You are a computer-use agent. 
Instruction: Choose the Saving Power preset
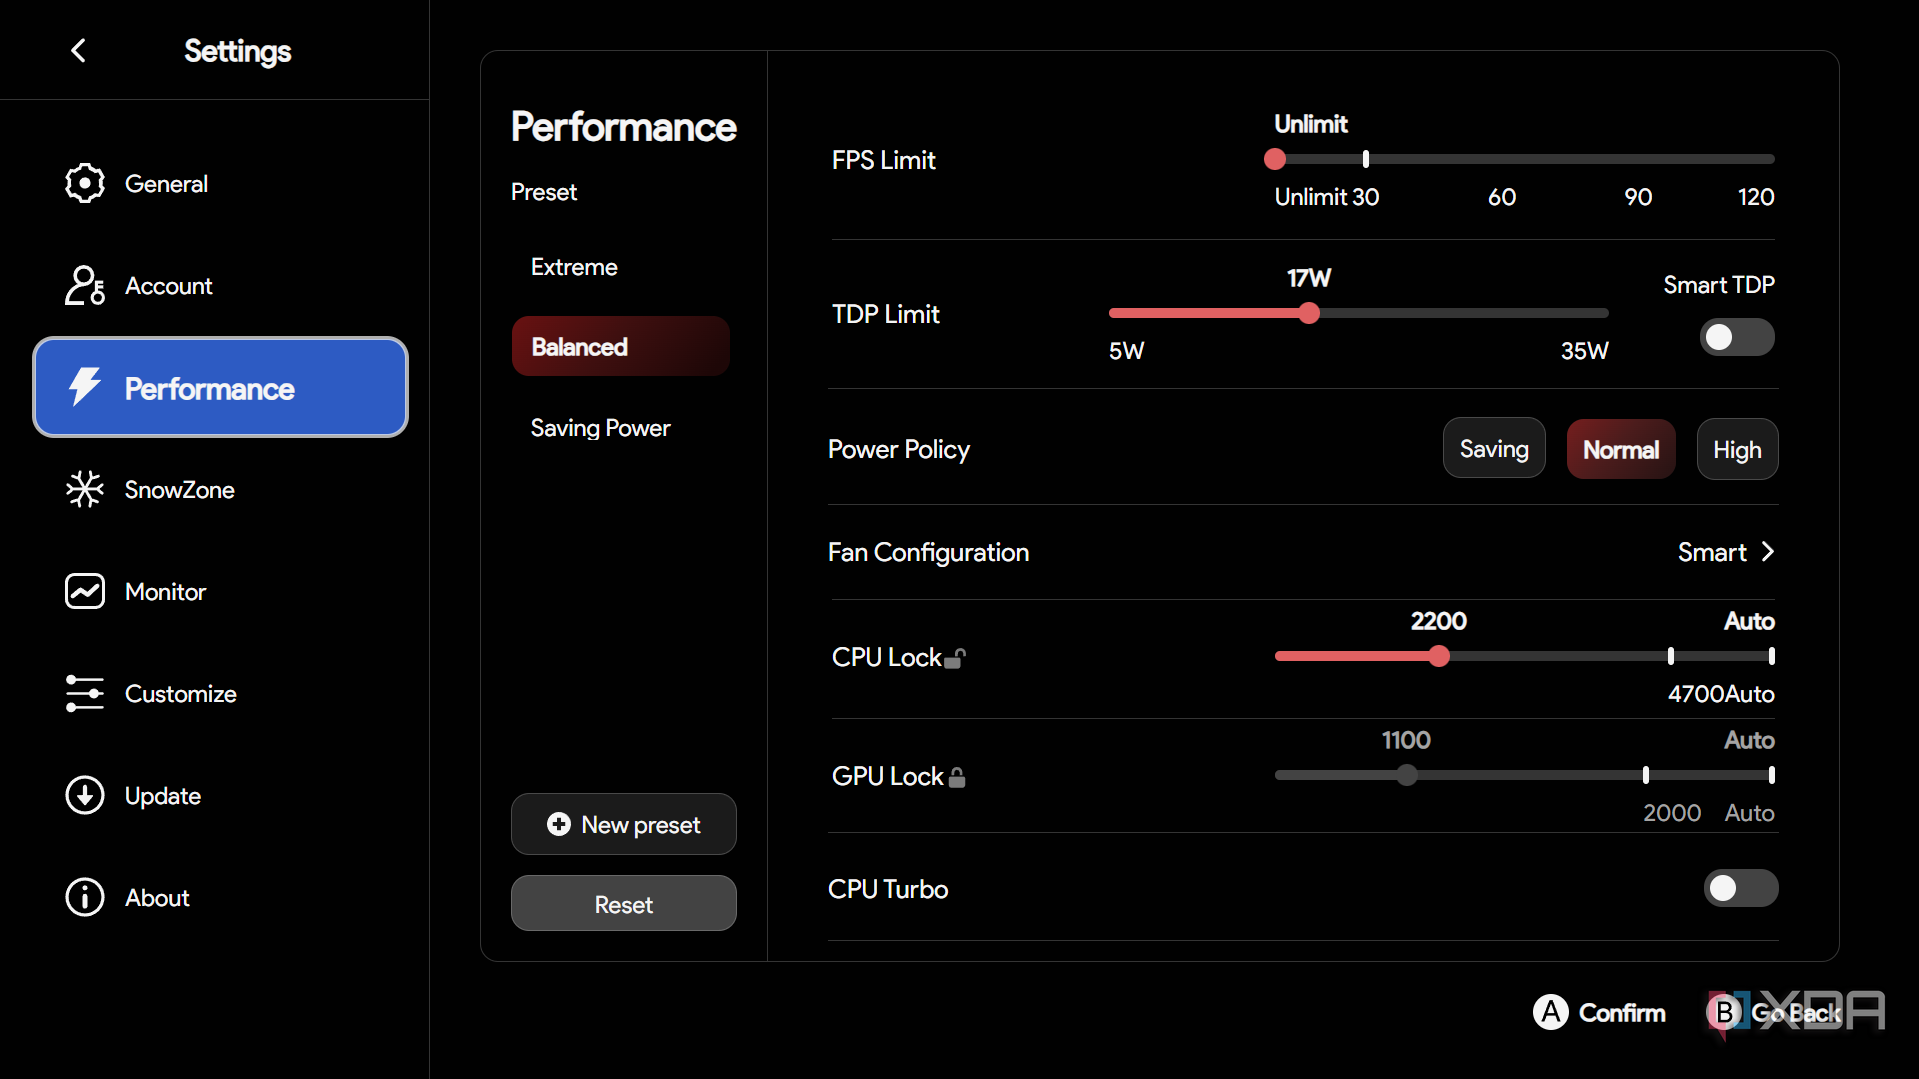click(x=600, y=428)
